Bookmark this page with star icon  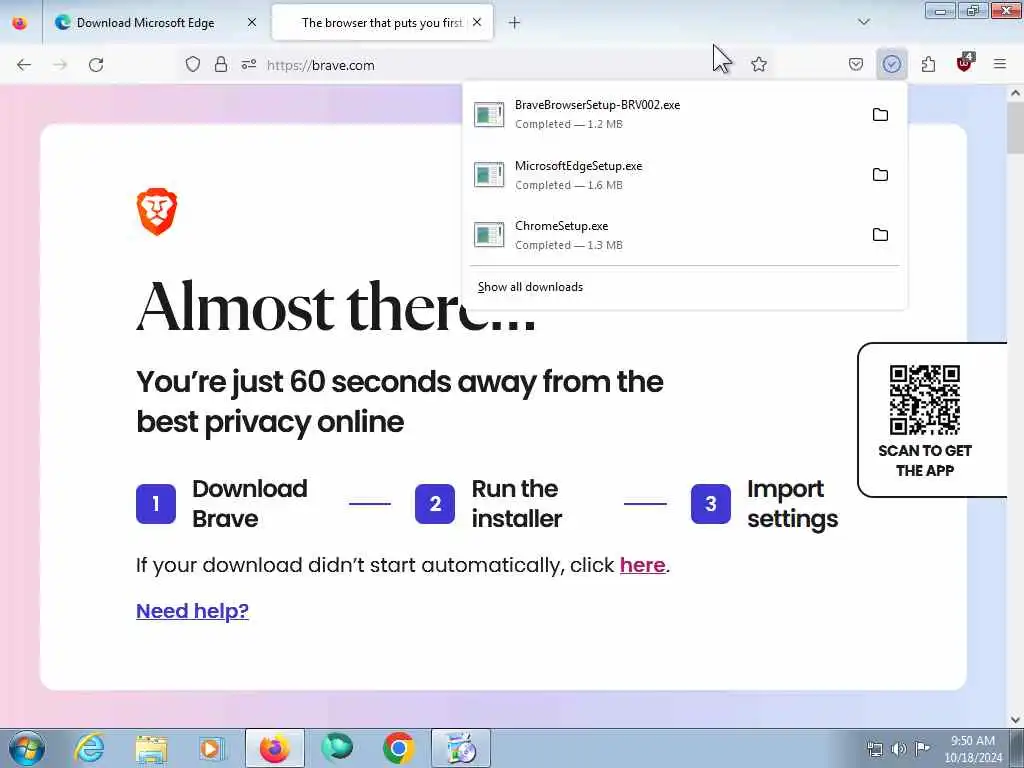click(759, 65)
